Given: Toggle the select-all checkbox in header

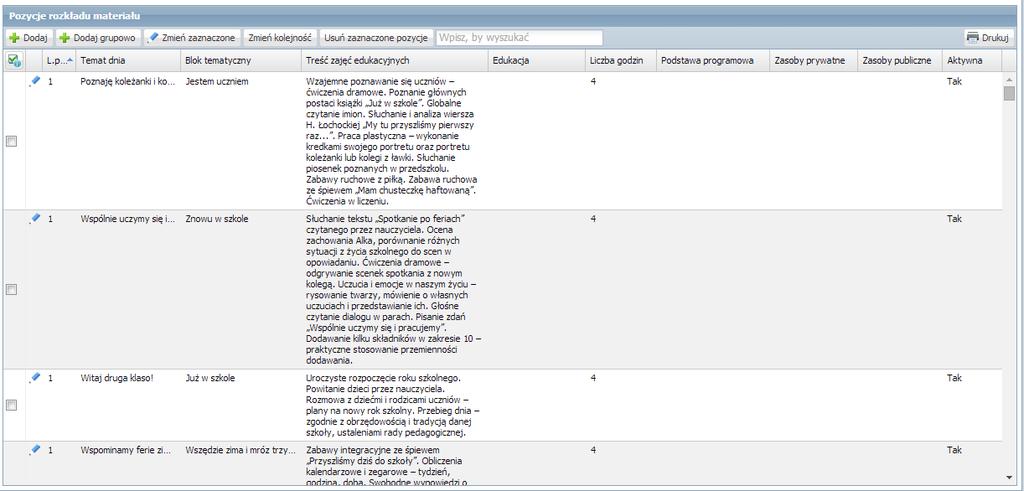Looking at the screenshot, I should 14,61.
